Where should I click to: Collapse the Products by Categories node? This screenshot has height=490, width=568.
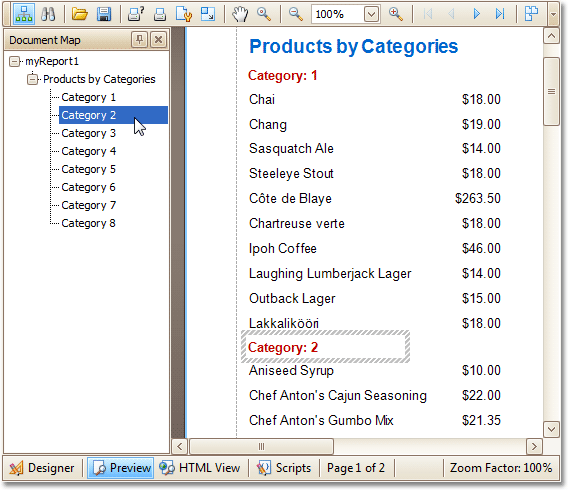(32, 79)
